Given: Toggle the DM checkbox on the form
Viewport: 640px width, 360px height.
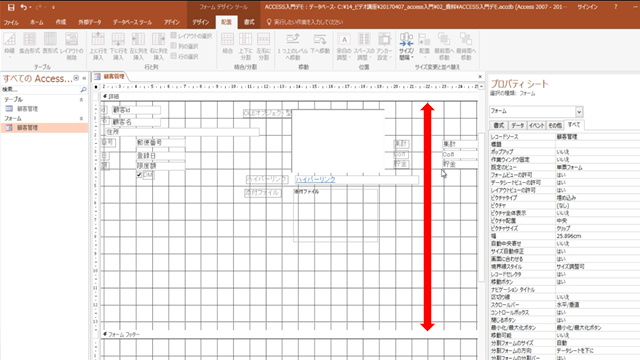Looking at the screenshot, I should click(x=139, y=175).
